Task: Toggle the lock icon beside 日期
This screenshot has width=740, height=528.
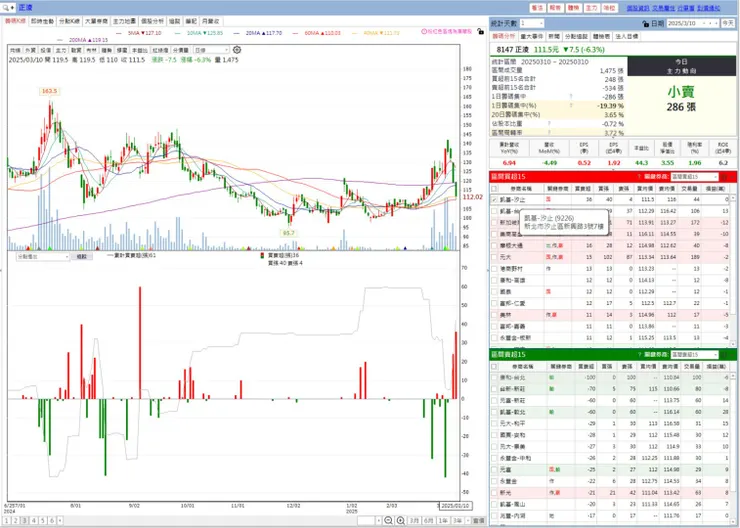Action: click(646, 24)
